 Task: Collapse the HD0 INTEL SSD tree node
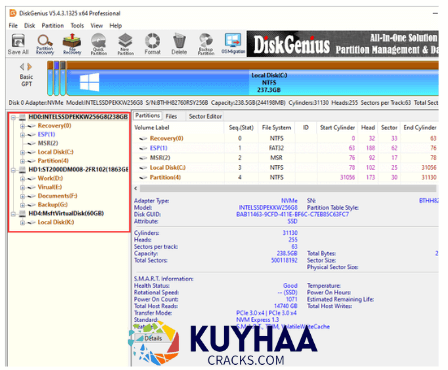[13, 117]
